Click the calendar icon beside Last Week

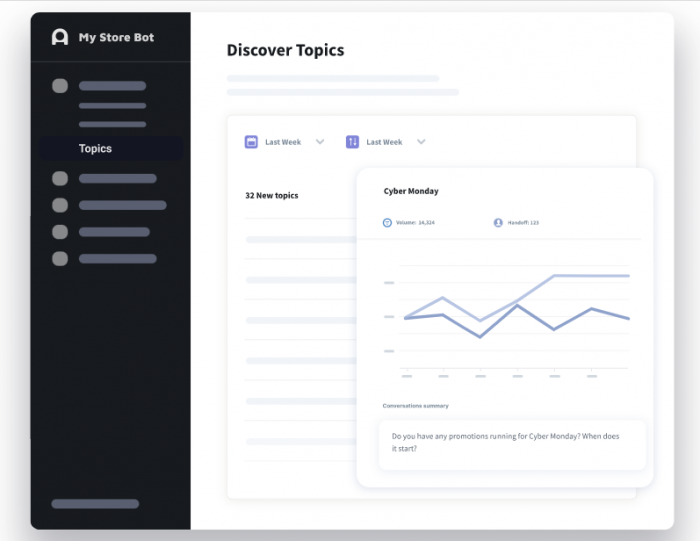pyautogui.click(x=251, y=142)
